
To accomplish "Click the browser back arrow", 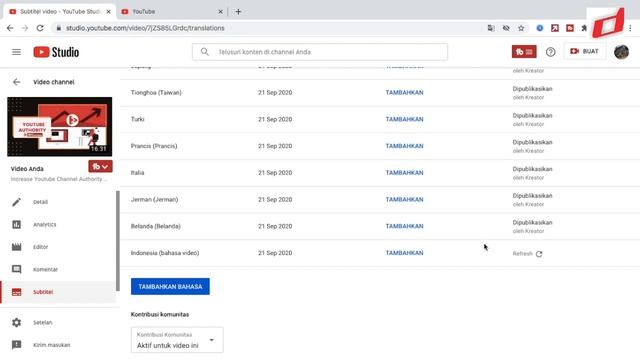I will coord(10,28).
